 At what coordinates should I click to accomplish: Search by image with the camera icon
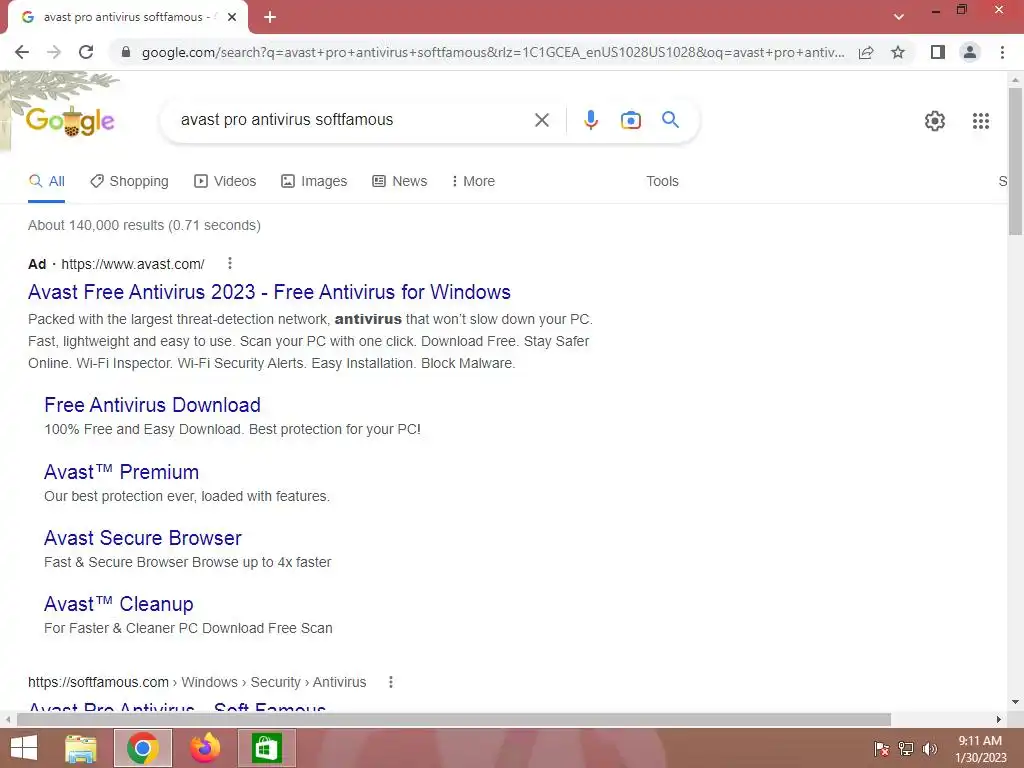[x=630, y=120]
